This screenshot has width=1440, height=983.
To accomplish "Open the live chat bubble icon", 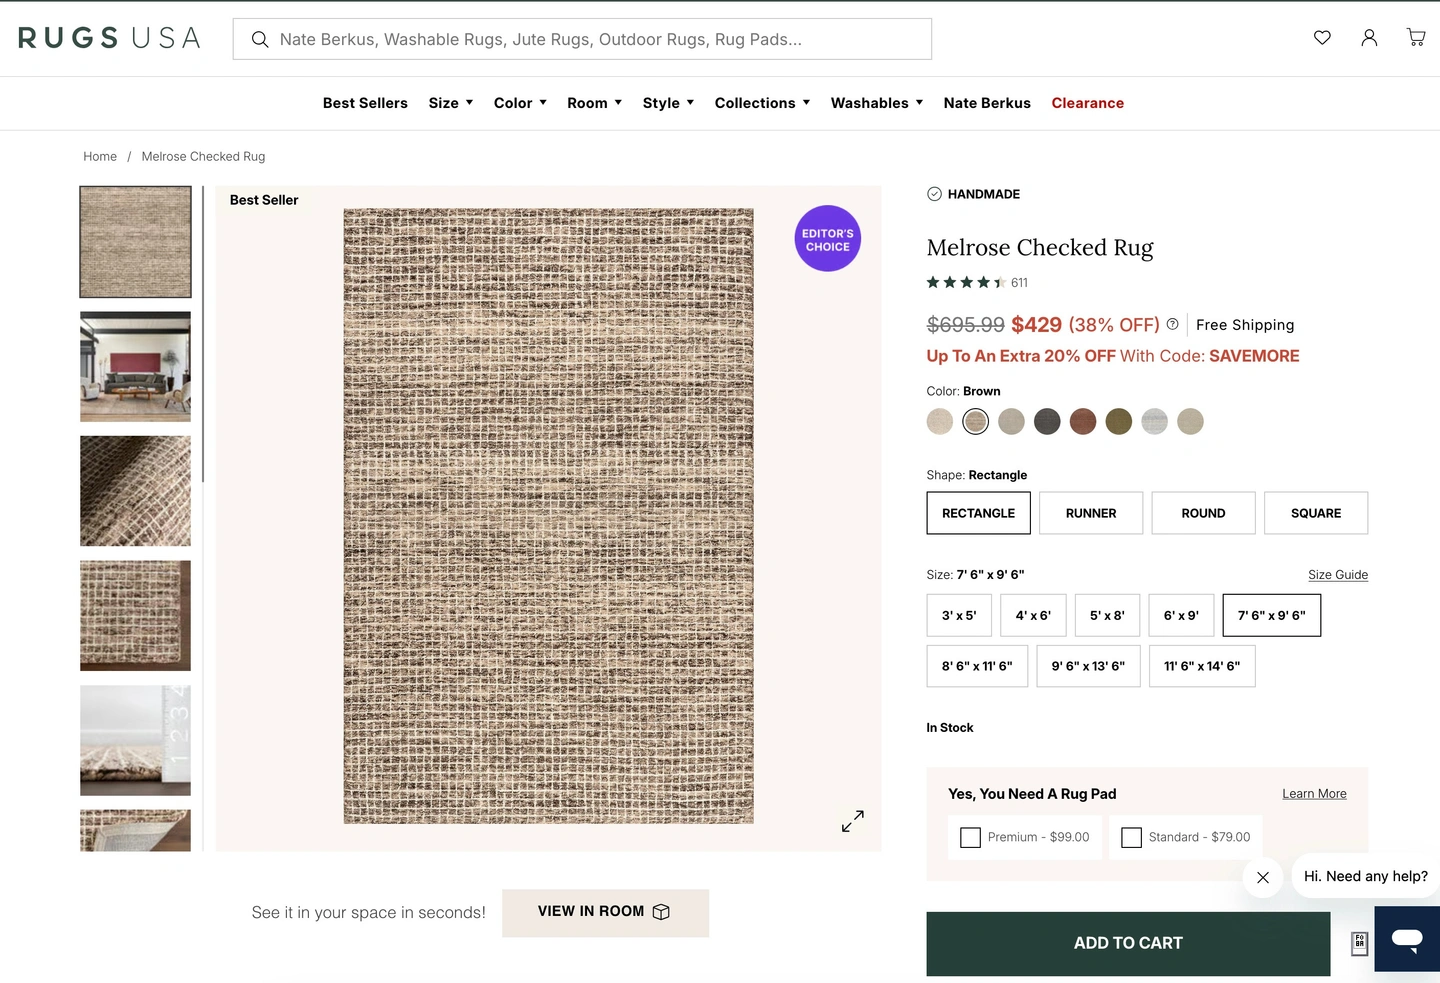I will coord(1407,939).
